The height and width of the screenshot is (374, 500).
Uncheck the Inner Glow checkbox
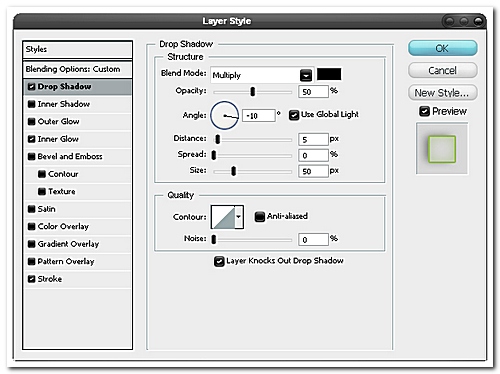[31, 139]
